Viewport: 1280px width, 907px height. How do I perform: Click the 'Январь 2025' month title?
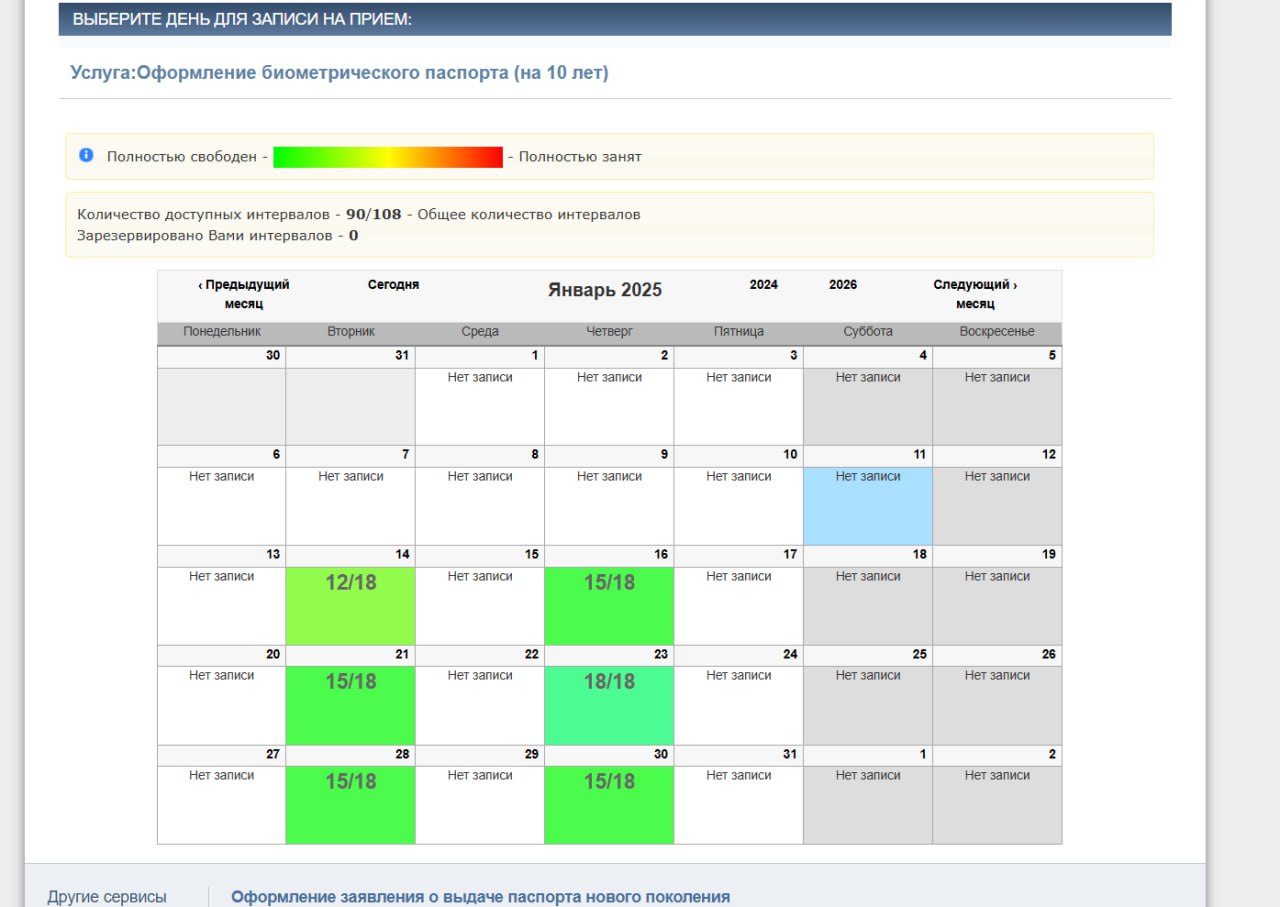tap(604, 290)
